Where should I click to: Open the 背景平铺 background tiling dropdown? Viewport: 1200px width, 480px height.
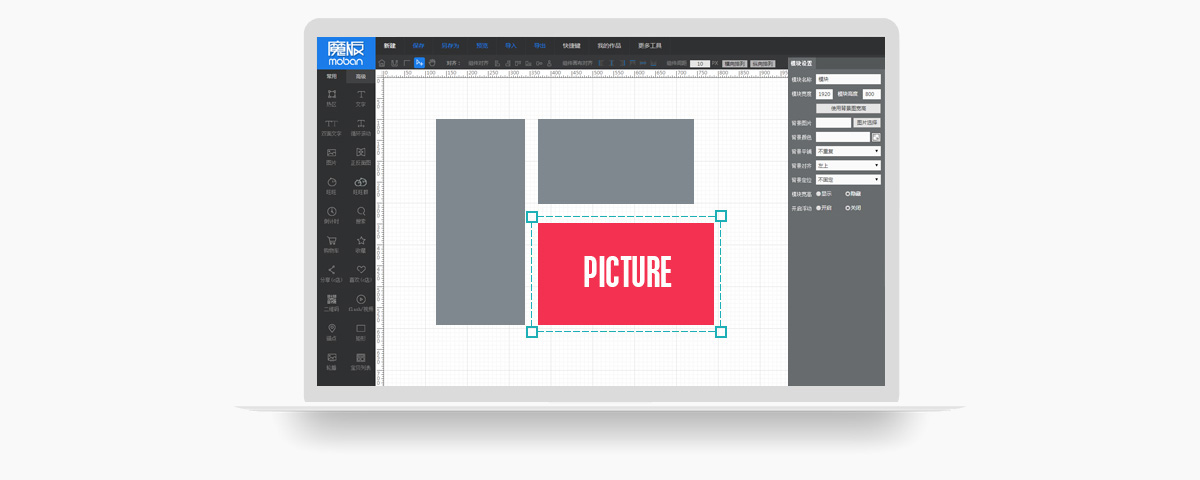[848, 151]
